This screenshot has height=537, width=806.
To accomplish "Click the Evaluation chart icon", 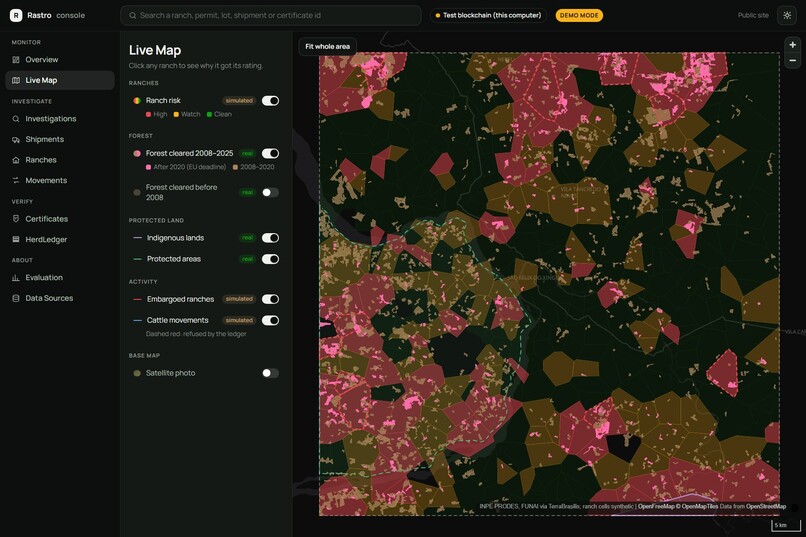I will [x=16, y=277].
